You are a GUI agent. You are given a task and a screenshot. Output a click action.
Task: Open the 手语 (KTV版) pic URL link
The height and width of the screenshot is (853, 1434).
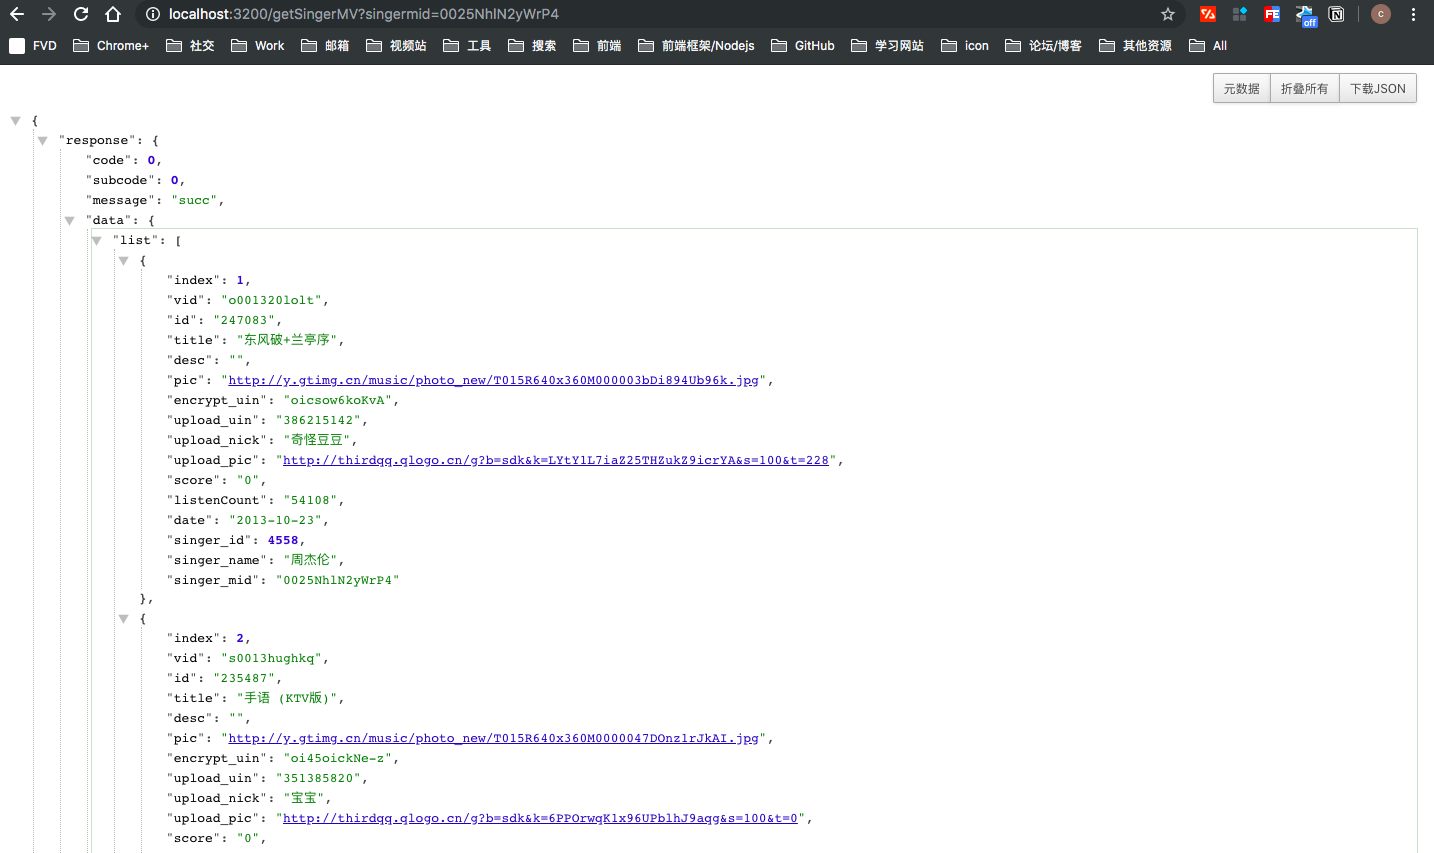493,738
